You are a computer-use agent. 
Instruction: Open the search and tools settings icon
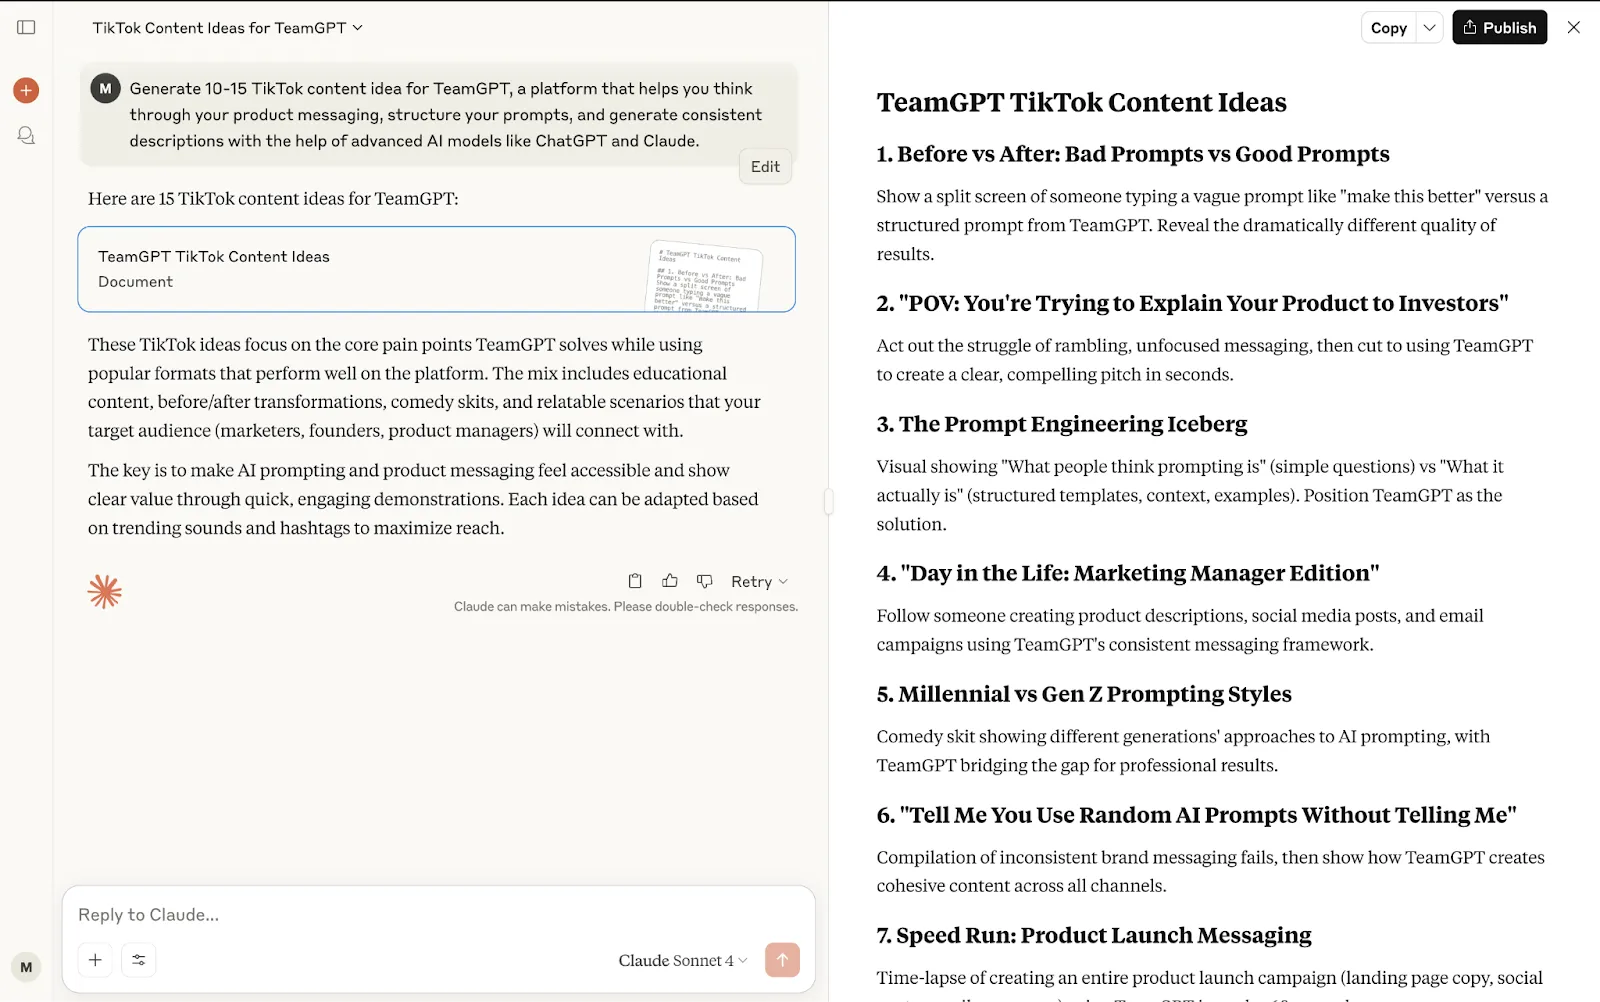tap(139, 960)
